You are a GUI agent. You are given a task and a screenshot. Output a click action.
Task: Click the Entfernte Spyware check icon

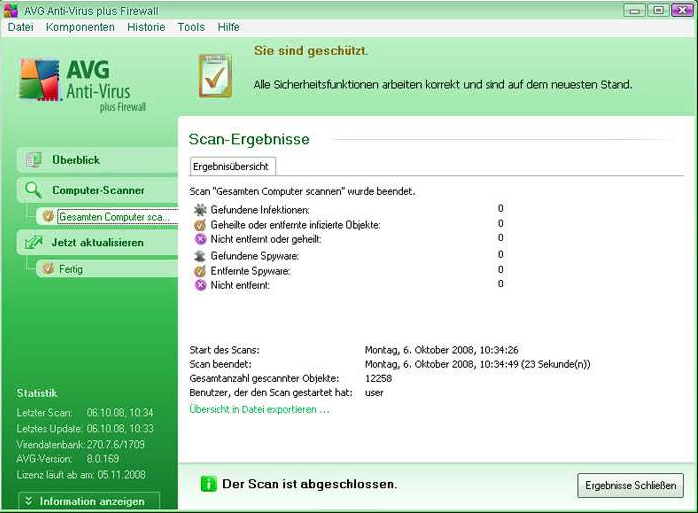coord(200,271)
